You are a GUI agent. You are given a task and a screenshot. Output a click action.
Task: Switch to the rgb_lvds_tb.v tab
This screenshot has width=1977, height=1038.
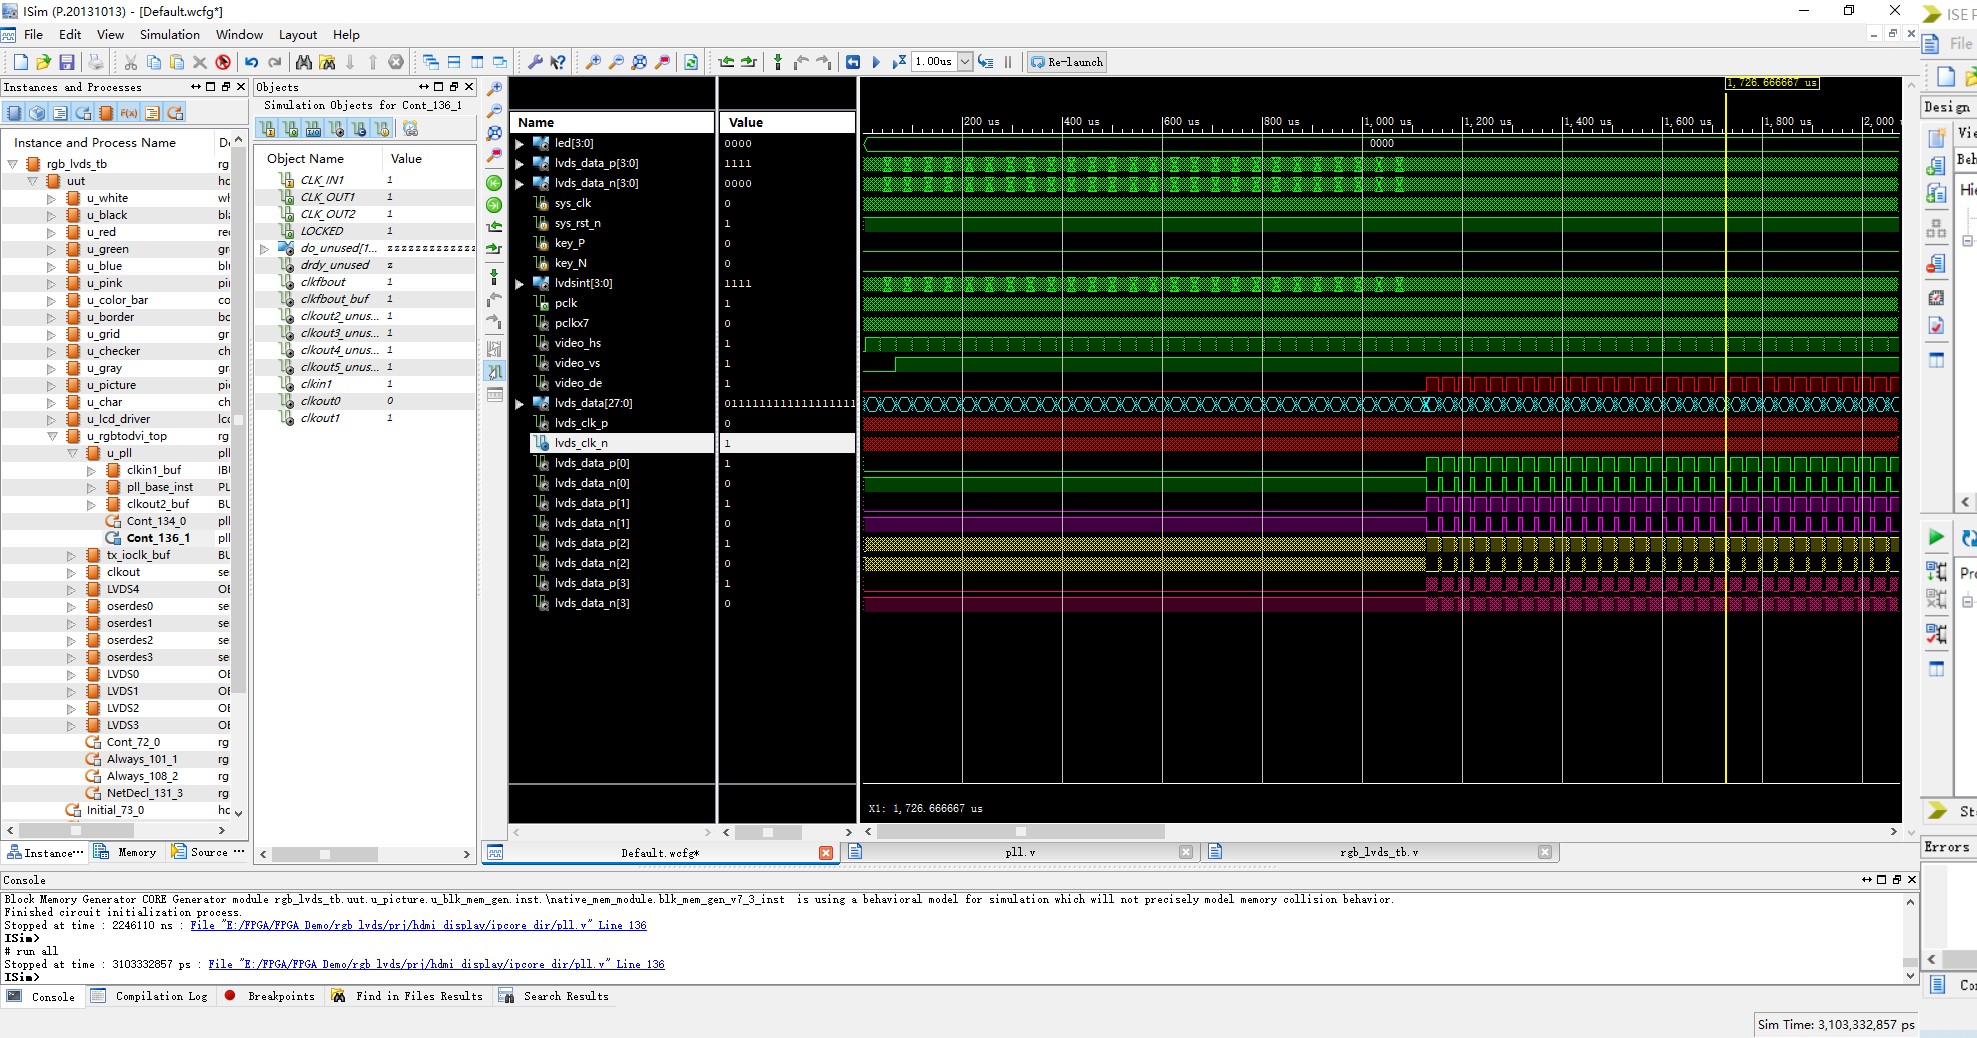1378,853
